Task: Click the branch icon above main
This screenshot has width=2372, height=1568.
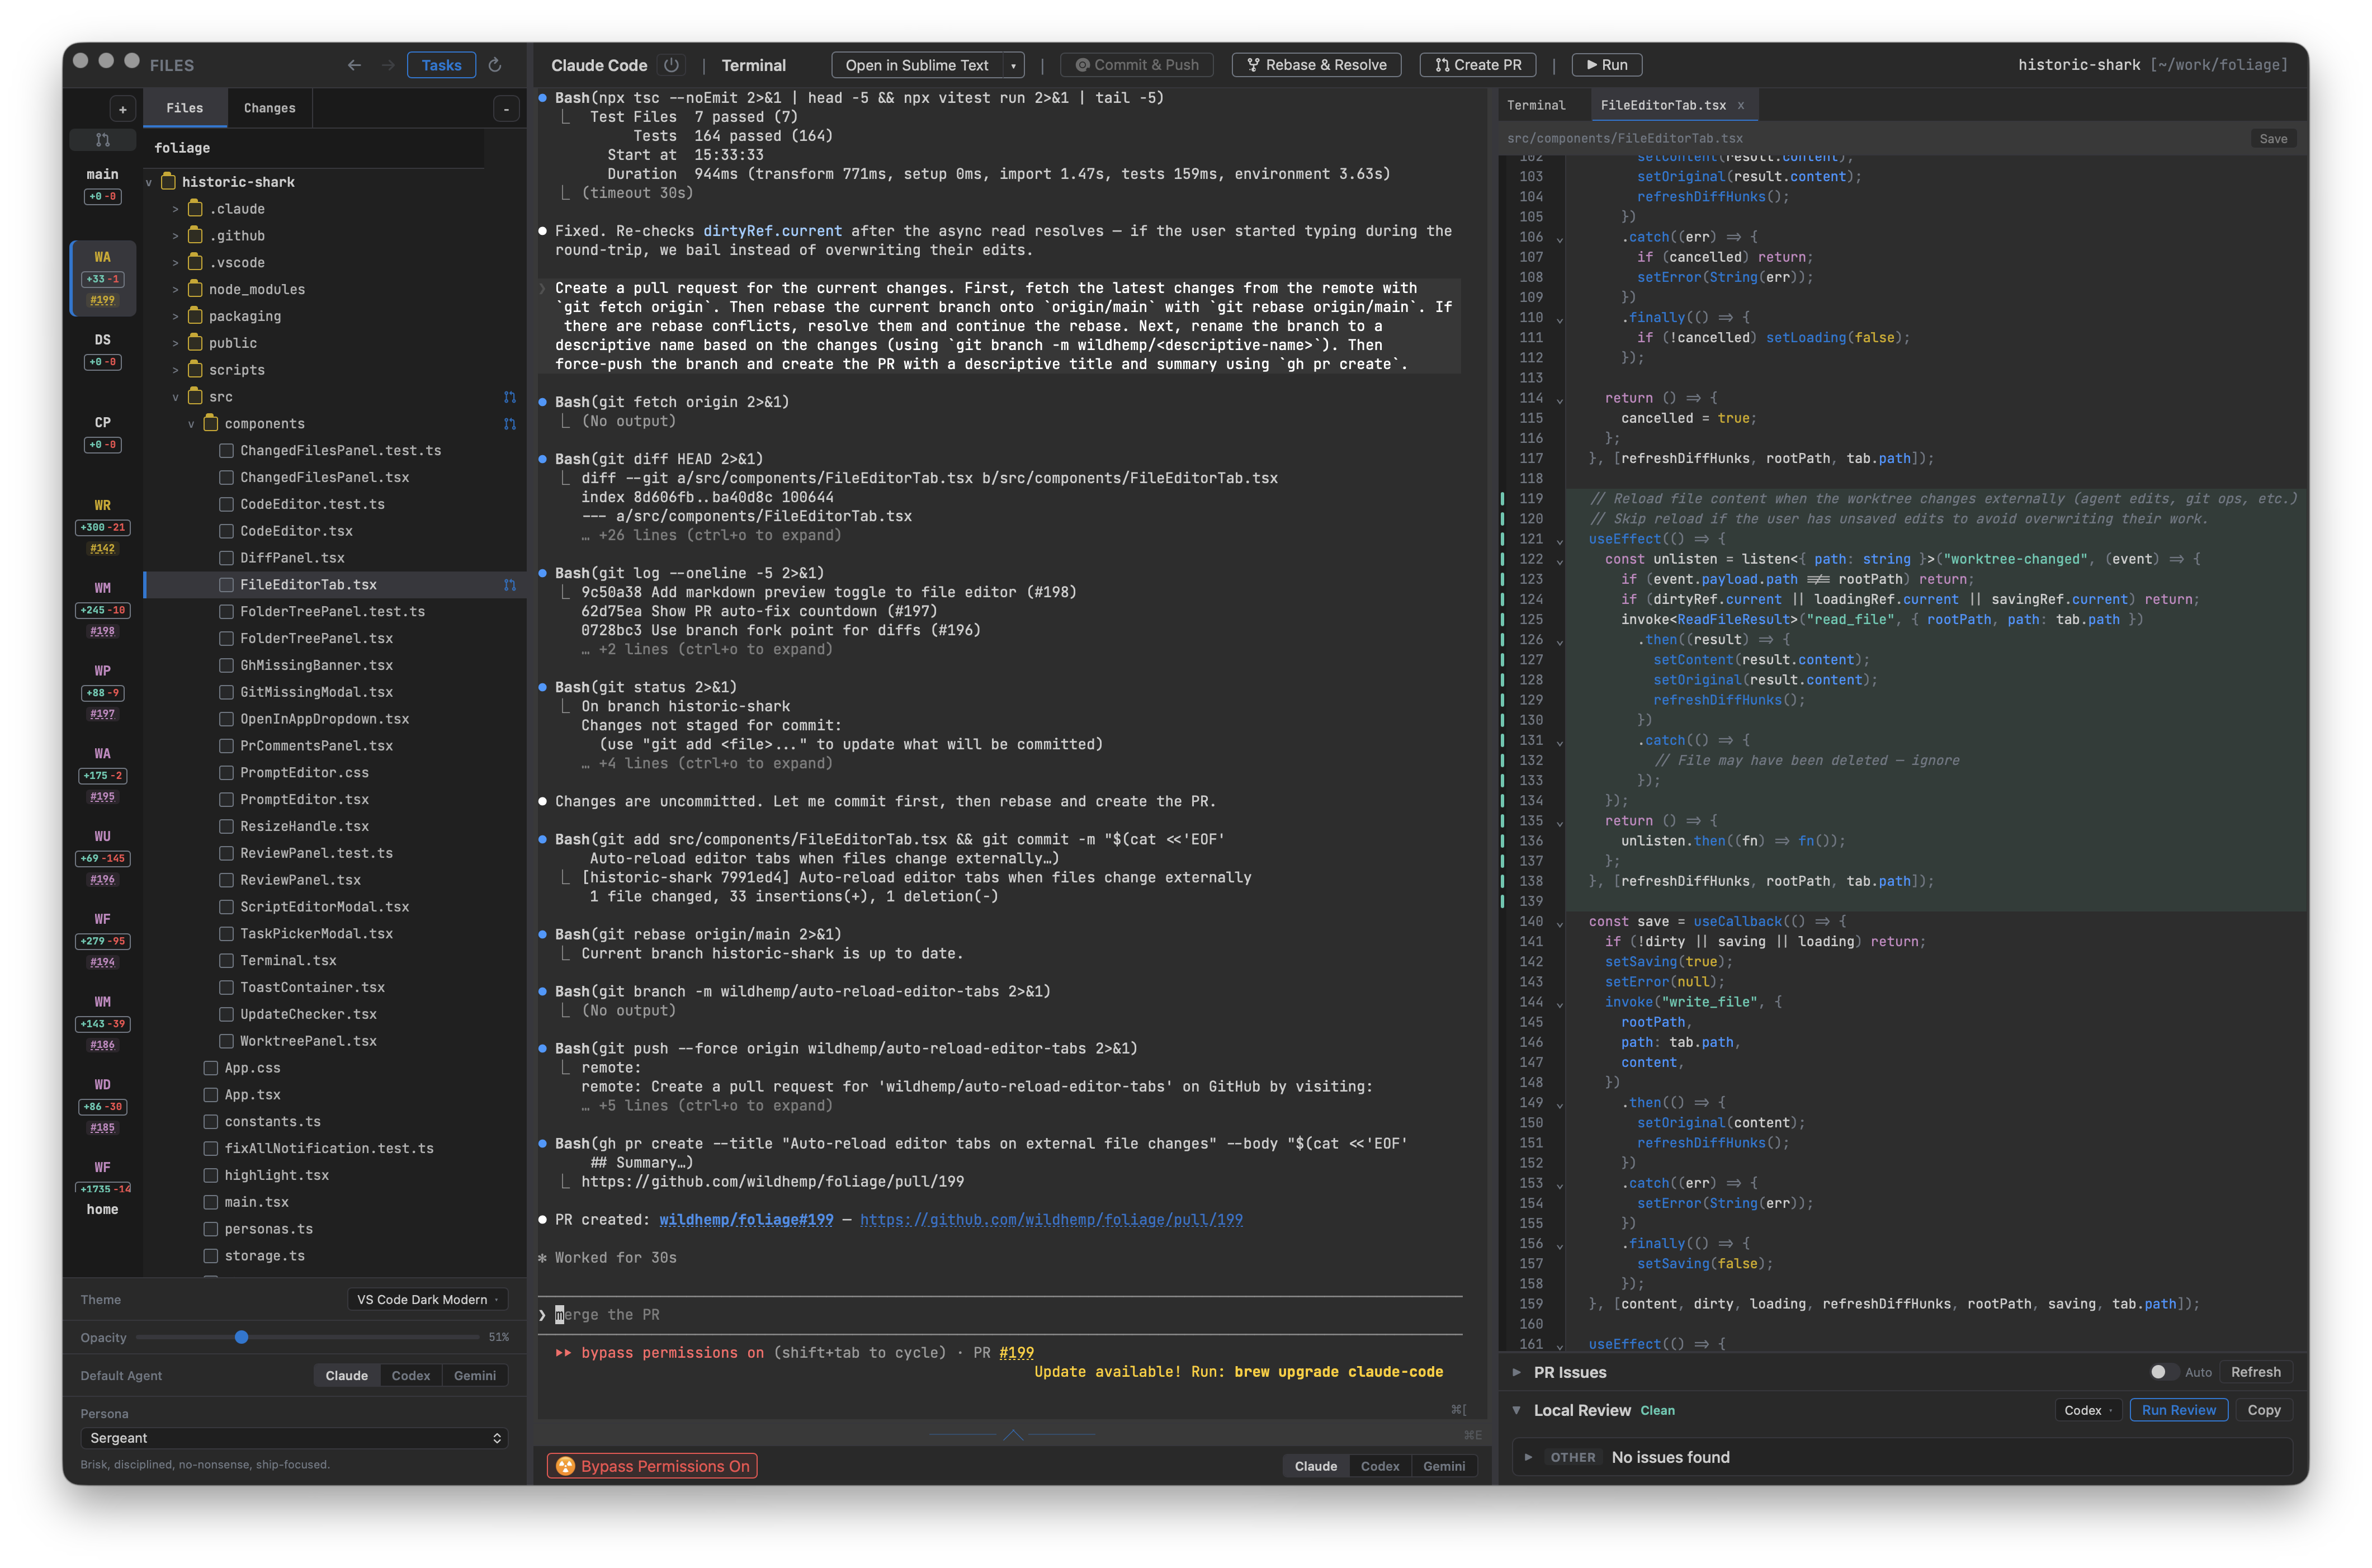Action: 102,140
